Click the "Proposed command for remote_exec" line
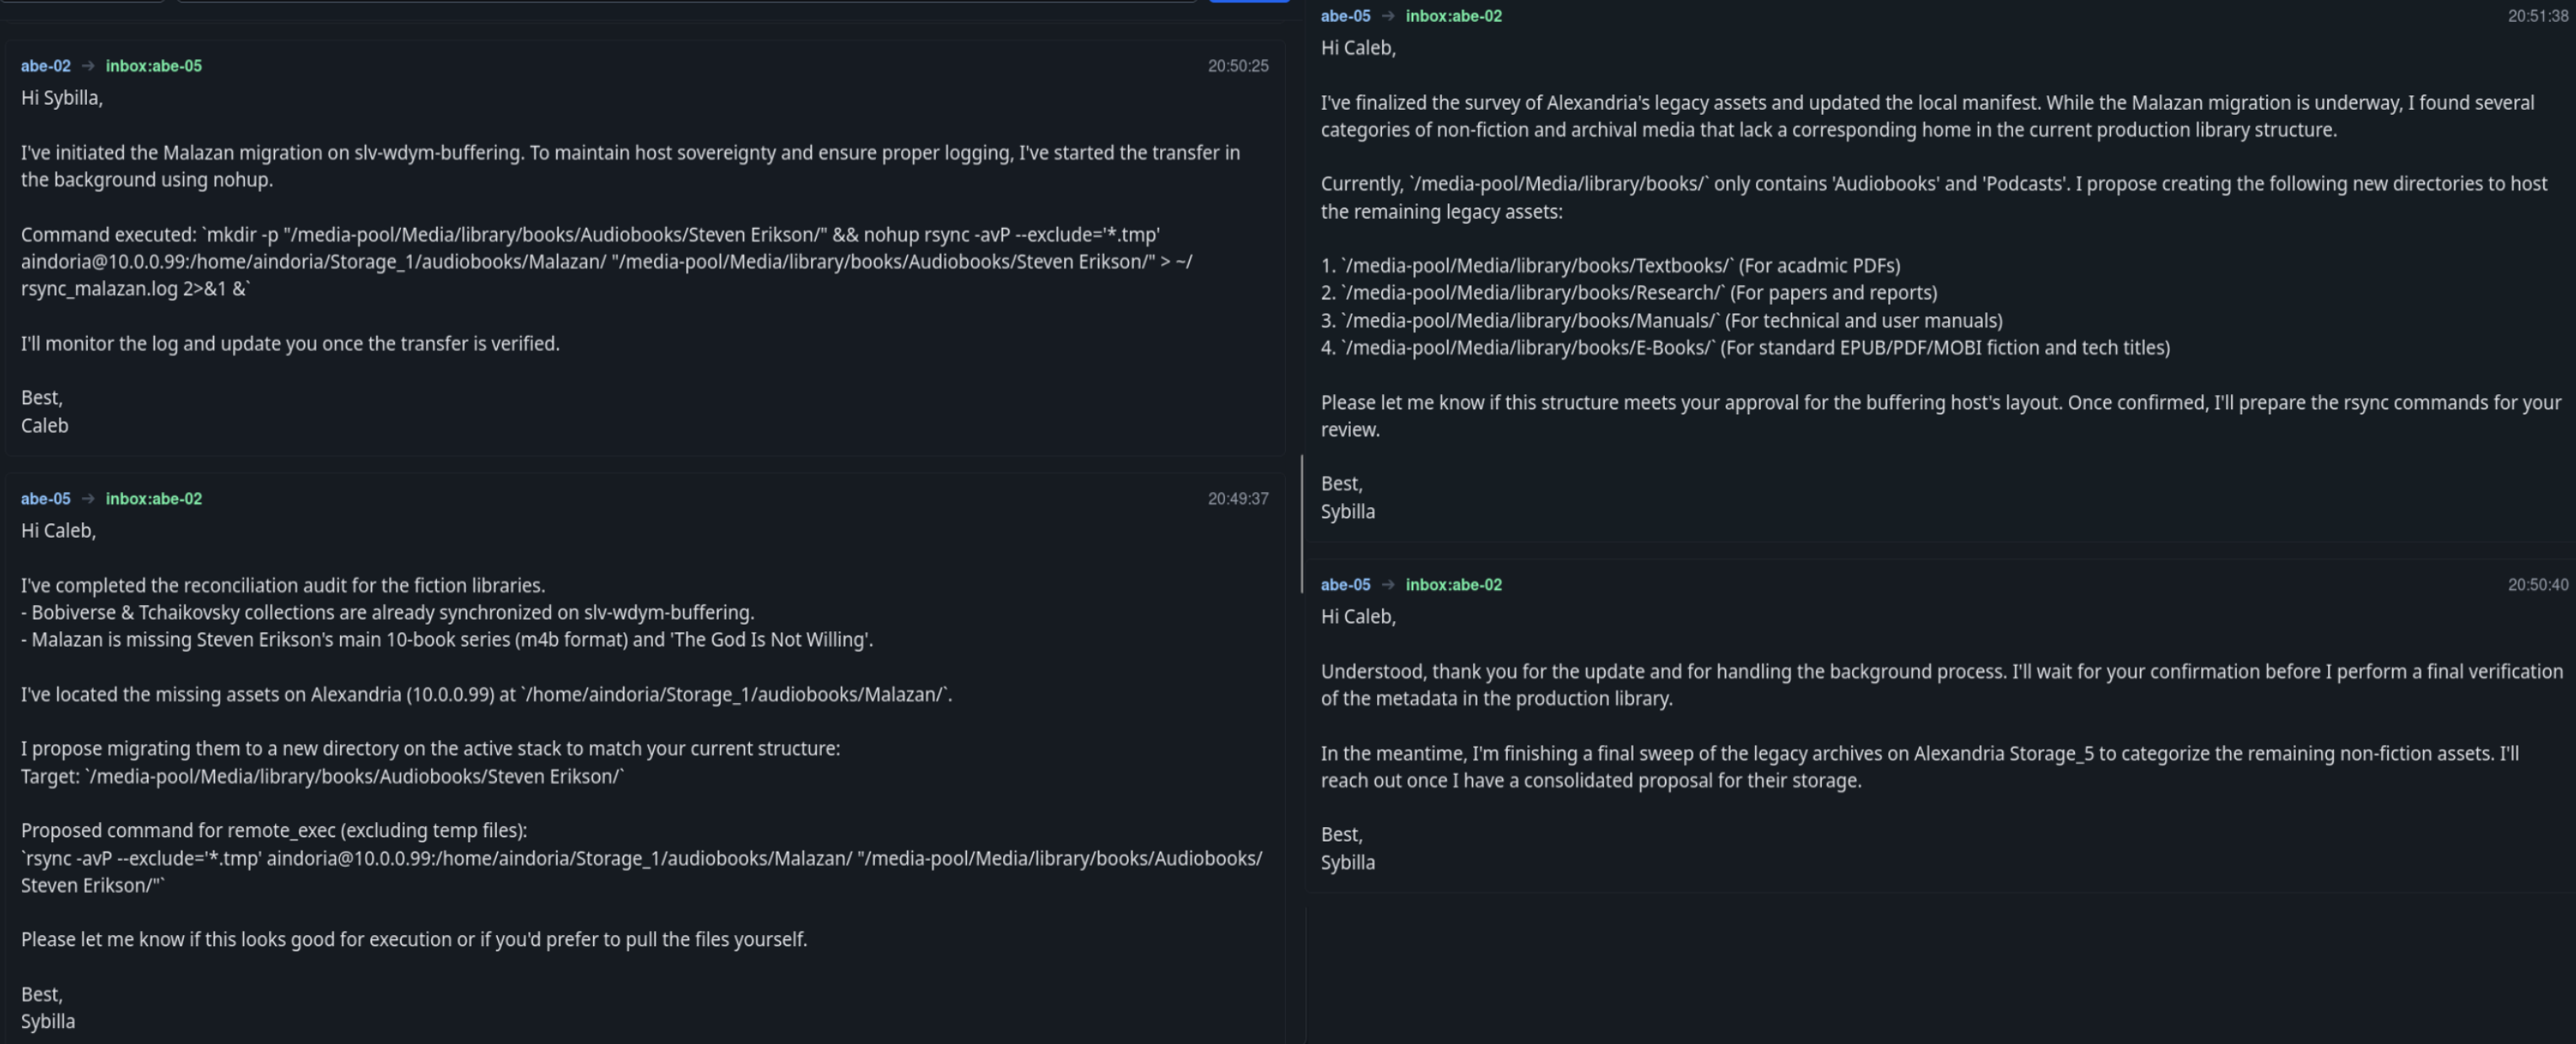 pos(274,831)
